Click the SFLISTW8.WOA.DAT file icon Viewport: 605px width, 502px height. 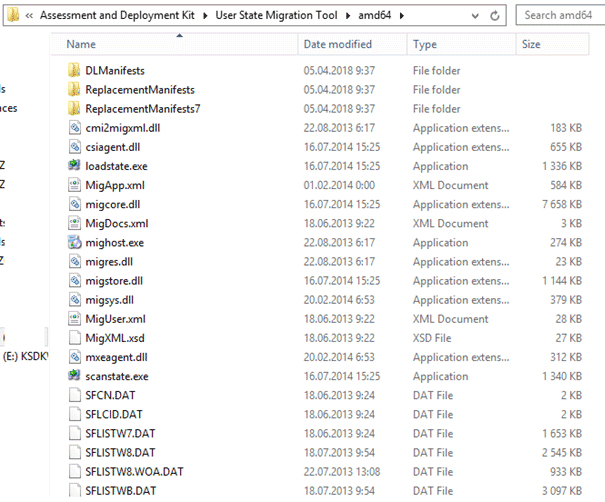pos(74,472)
